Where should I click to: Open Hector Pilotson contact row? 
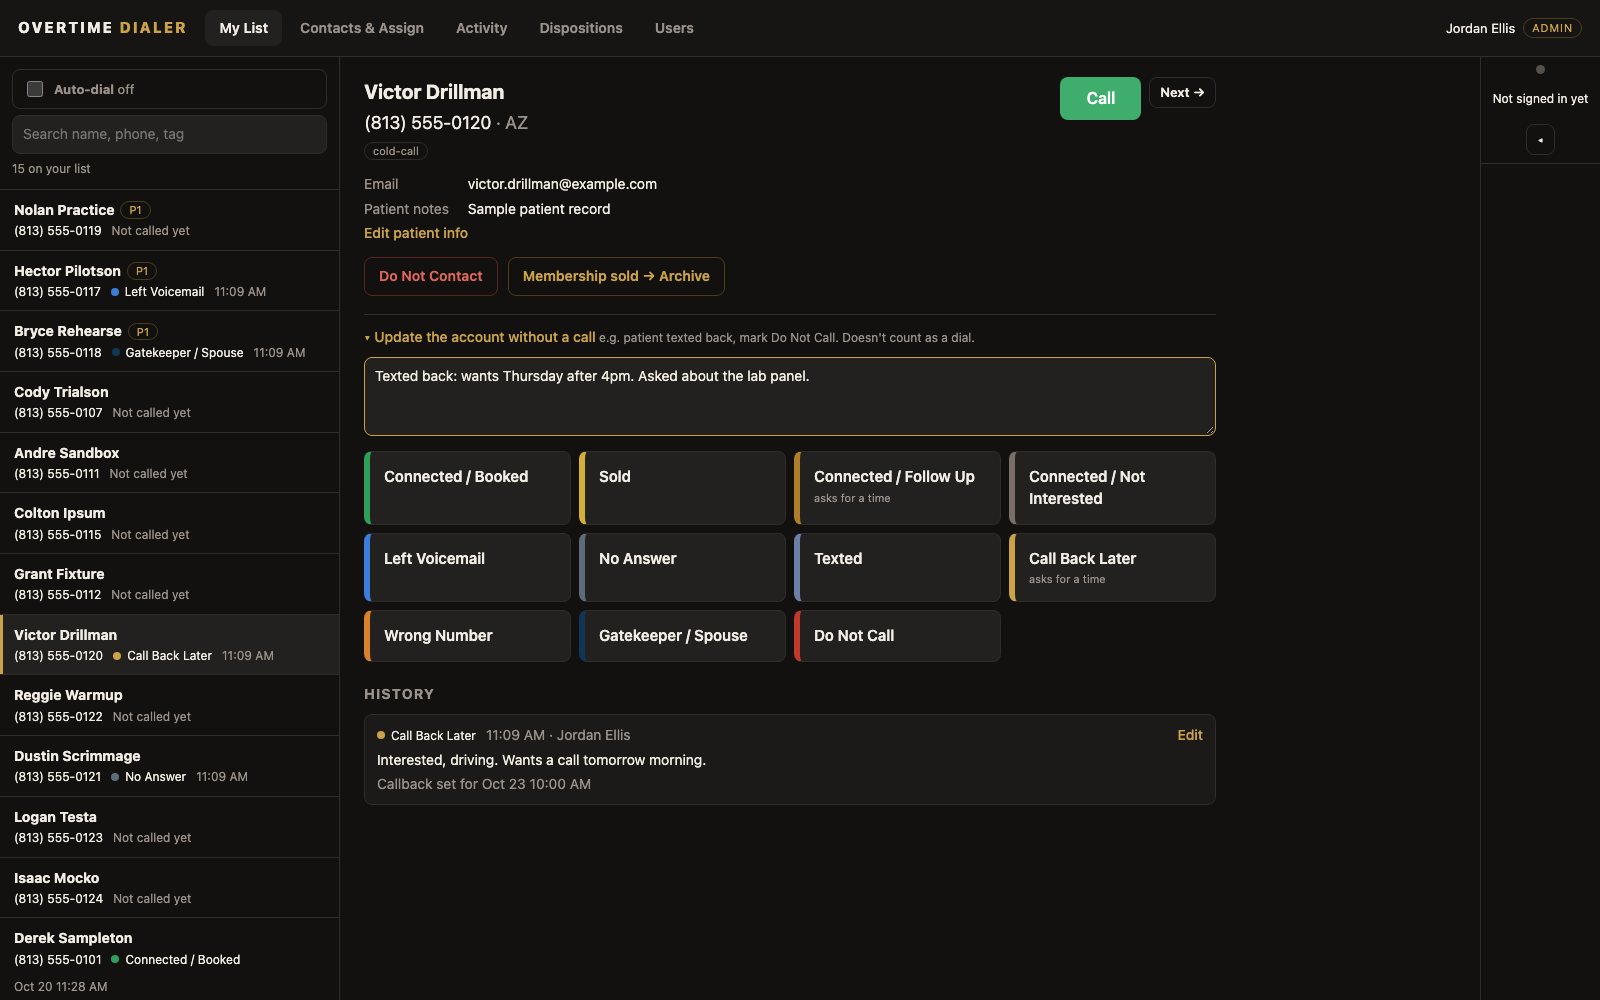(169, 281)
